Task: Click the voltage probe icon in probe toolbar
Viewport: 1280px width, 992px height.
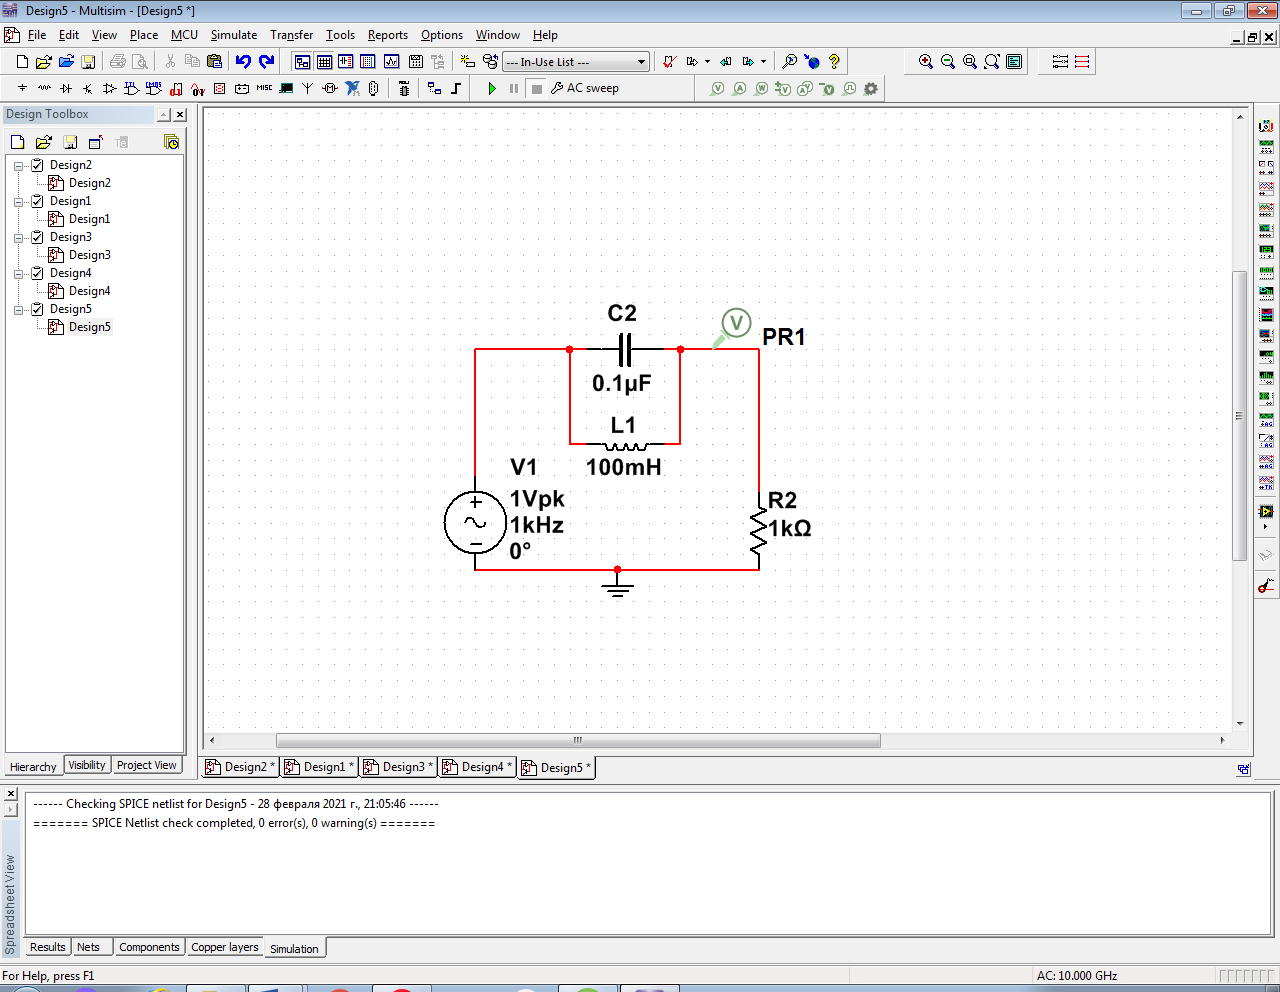Action: click(x=717, y=88)
